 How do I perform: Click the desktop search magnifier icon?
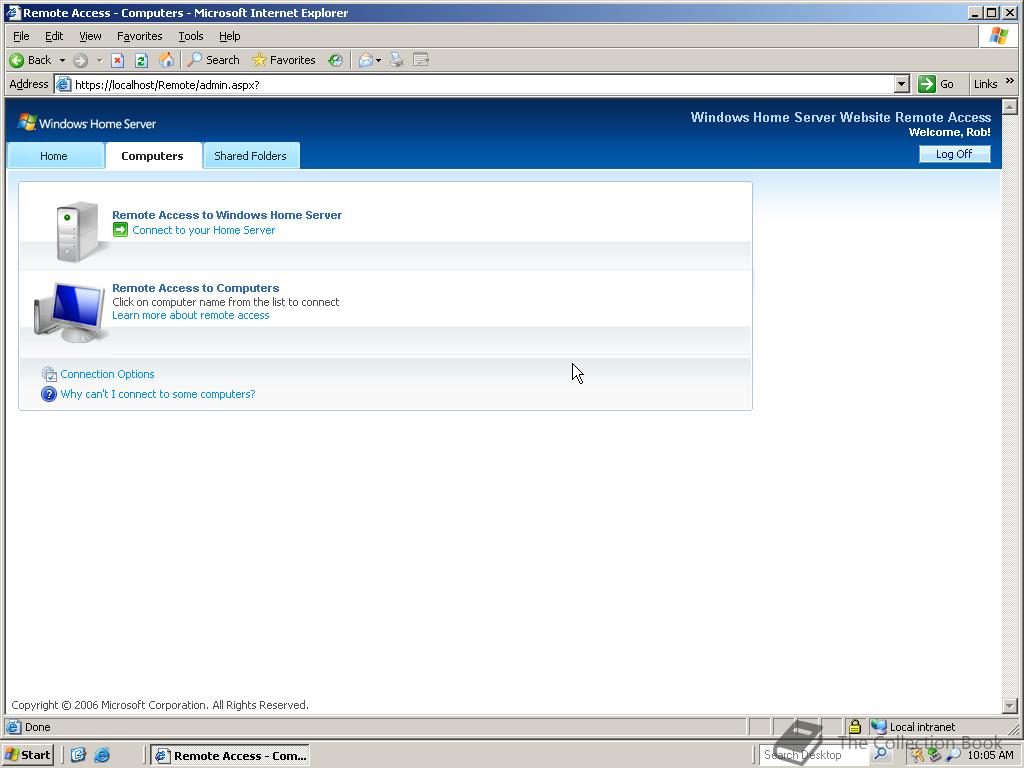(x=880, y=754)
